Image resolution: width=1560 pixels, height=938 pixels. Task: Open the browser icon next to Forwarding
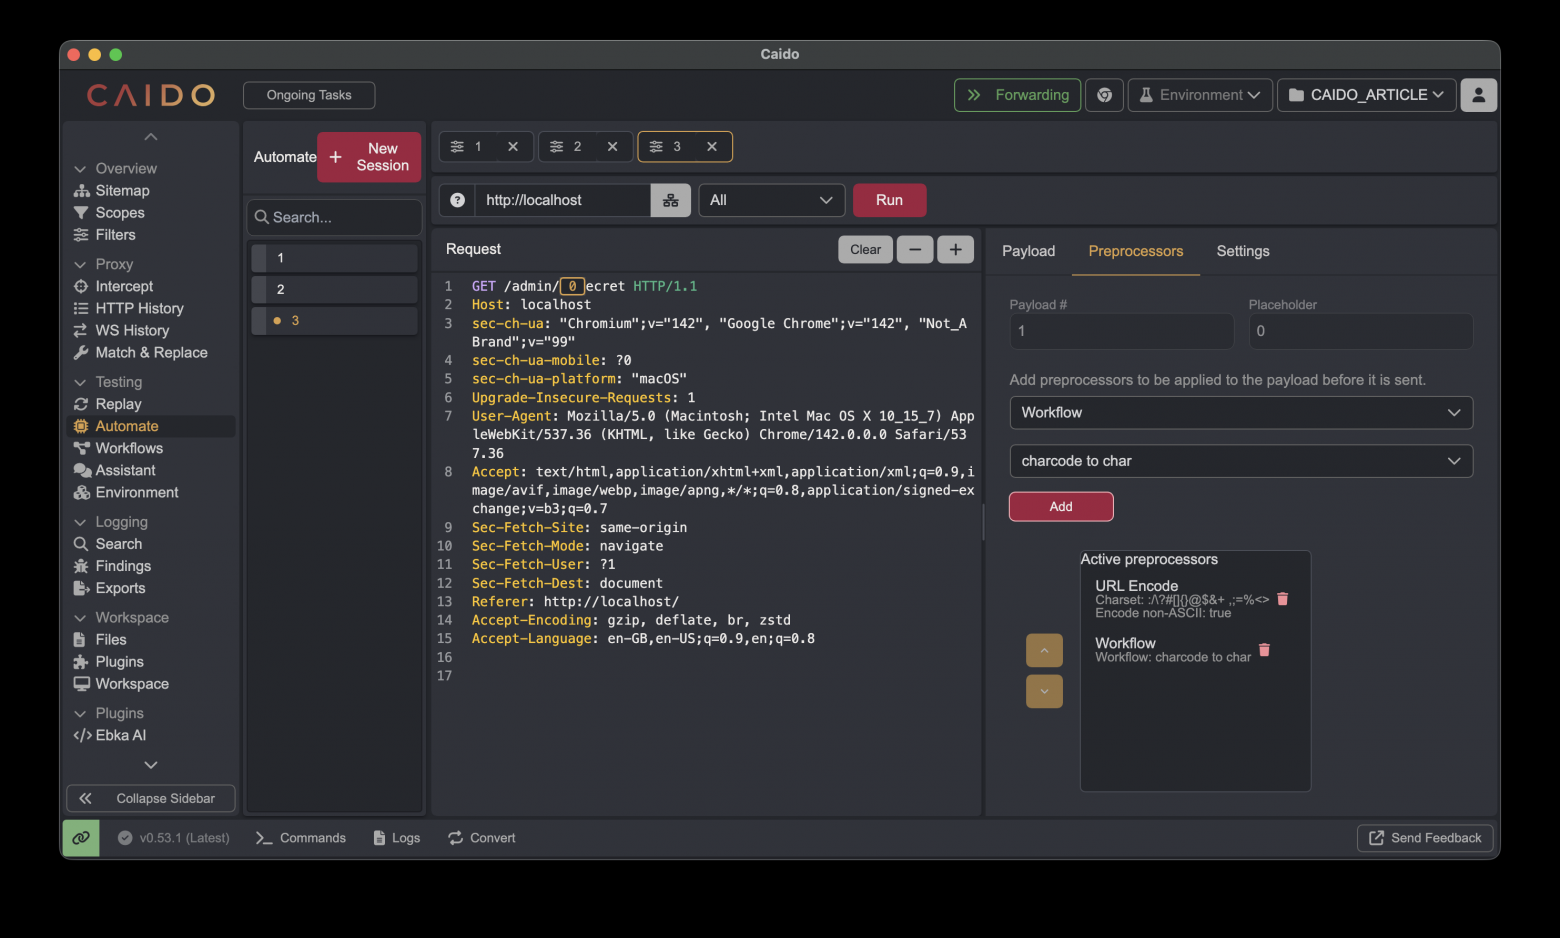1104,95
